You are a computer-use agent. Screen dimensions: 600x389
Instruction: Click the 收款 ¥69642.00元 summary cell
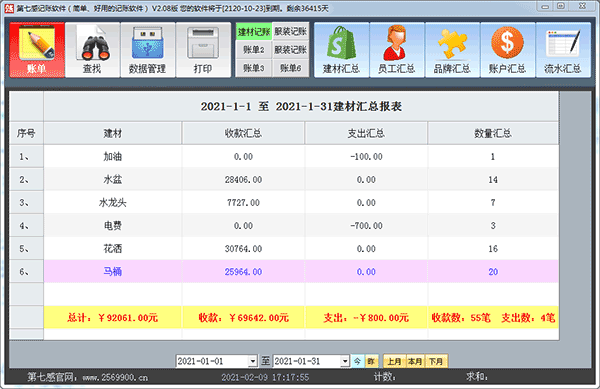[243, 317]
